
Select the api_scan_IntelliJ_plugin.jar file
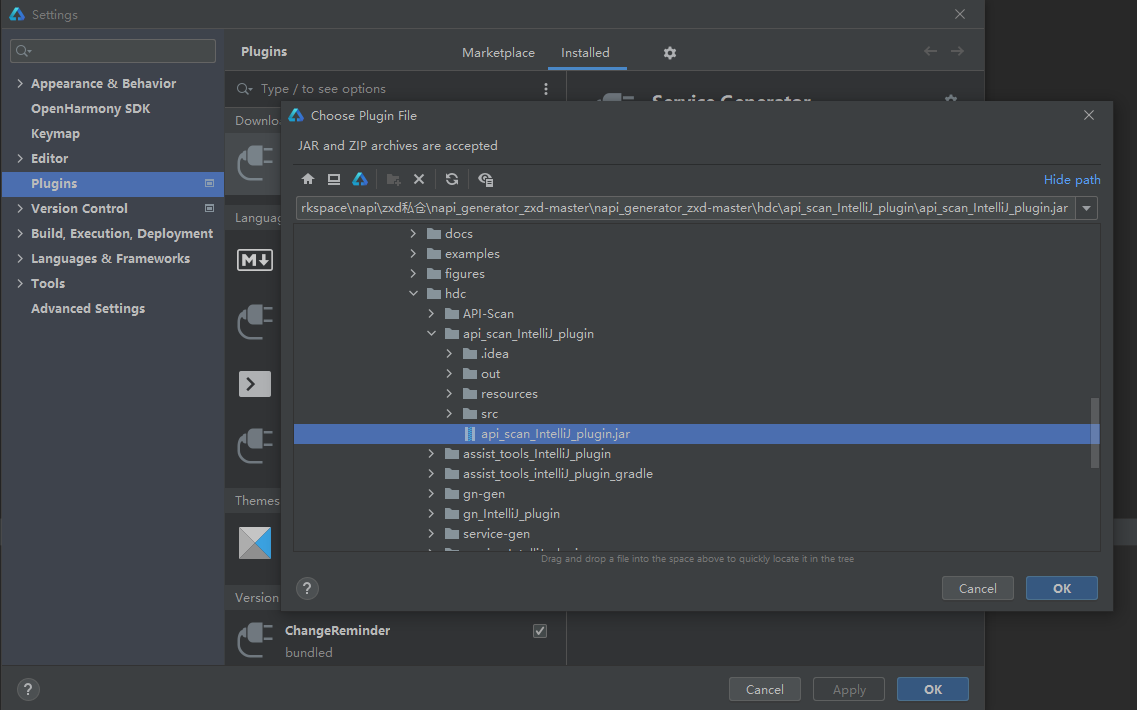[x=696, y=434]
